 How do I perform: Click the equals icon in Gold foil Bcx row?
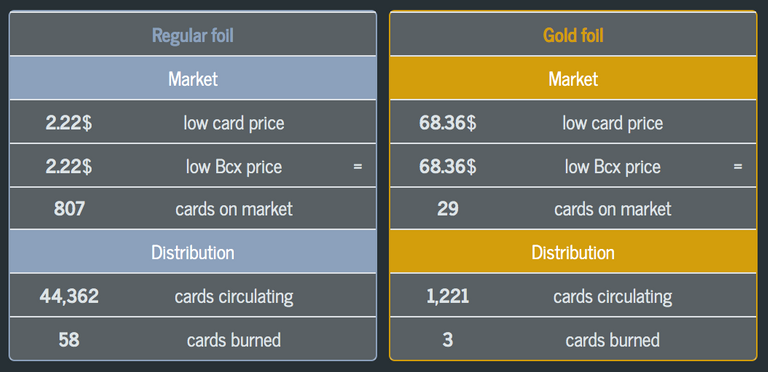[x=738, y=166]
